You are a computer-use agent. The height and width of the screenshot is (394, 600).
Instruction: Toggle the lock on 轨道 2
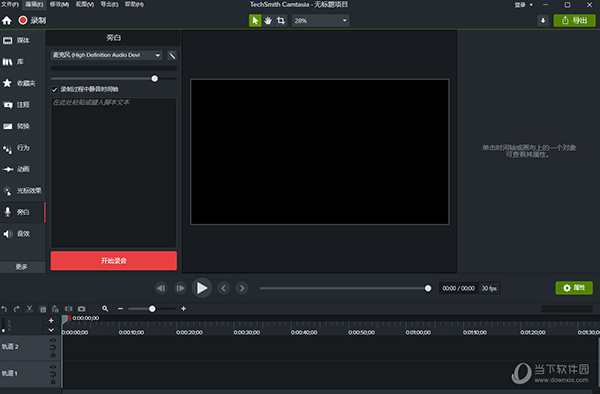pos(53,355)
